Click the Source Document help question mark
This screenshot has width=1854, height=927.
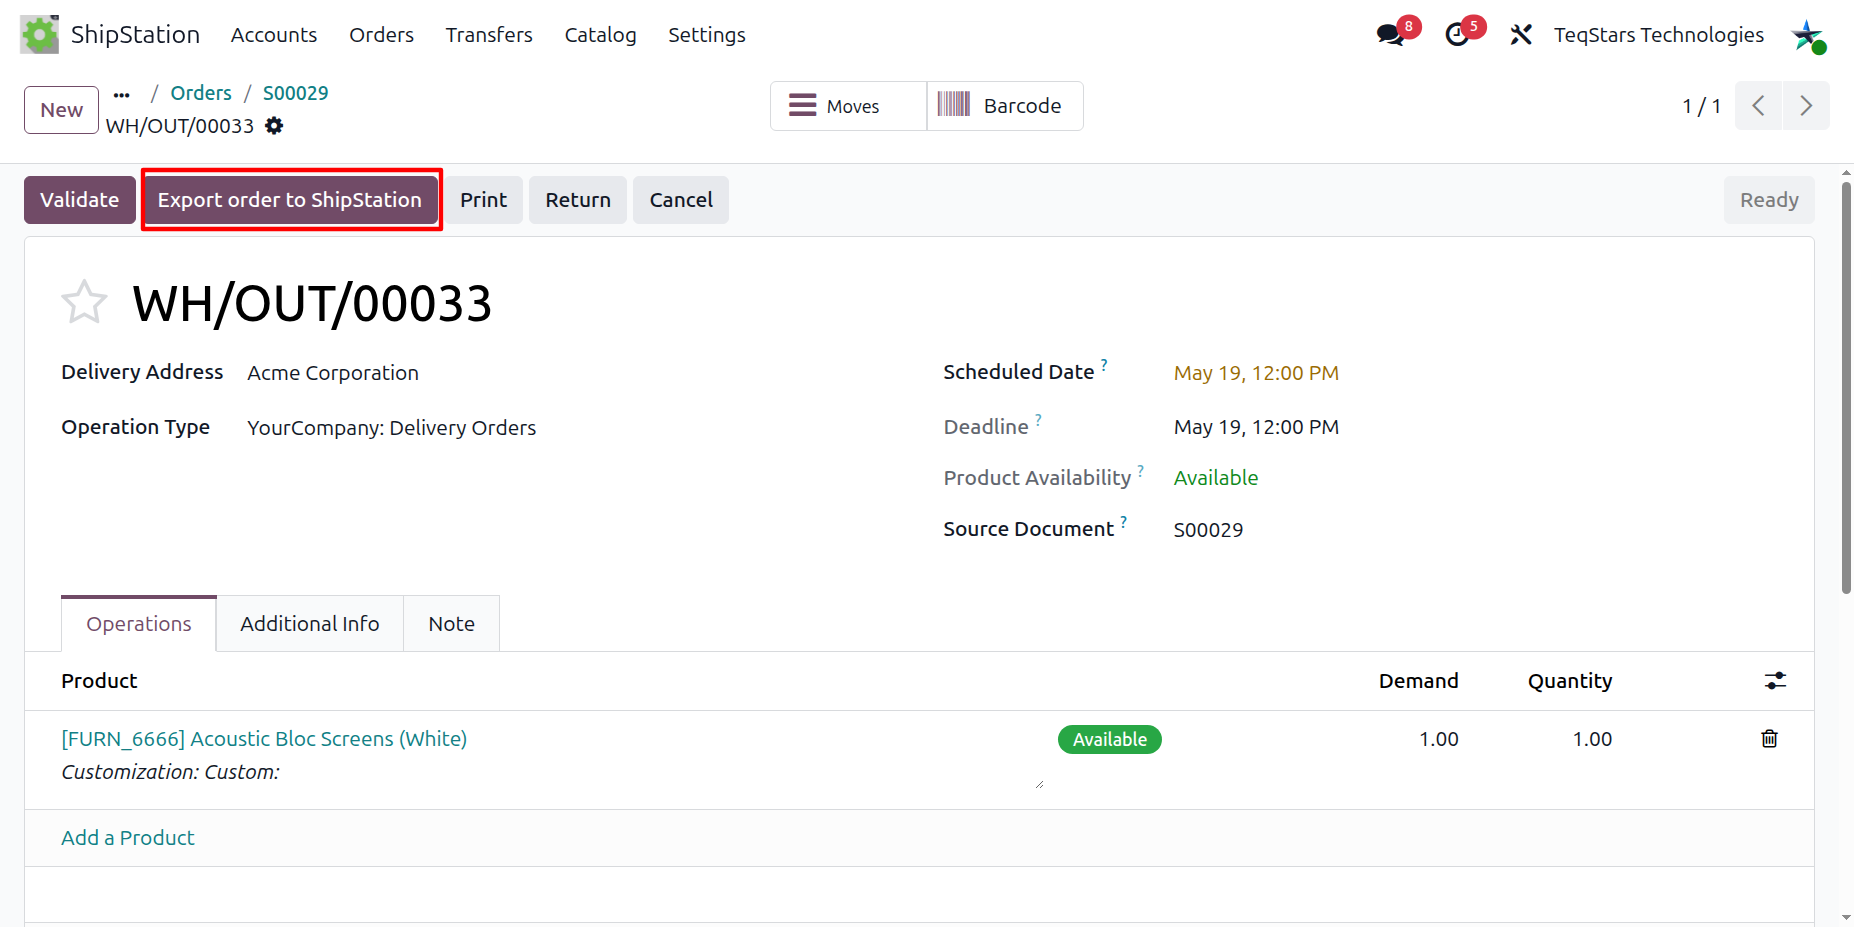1123,521
